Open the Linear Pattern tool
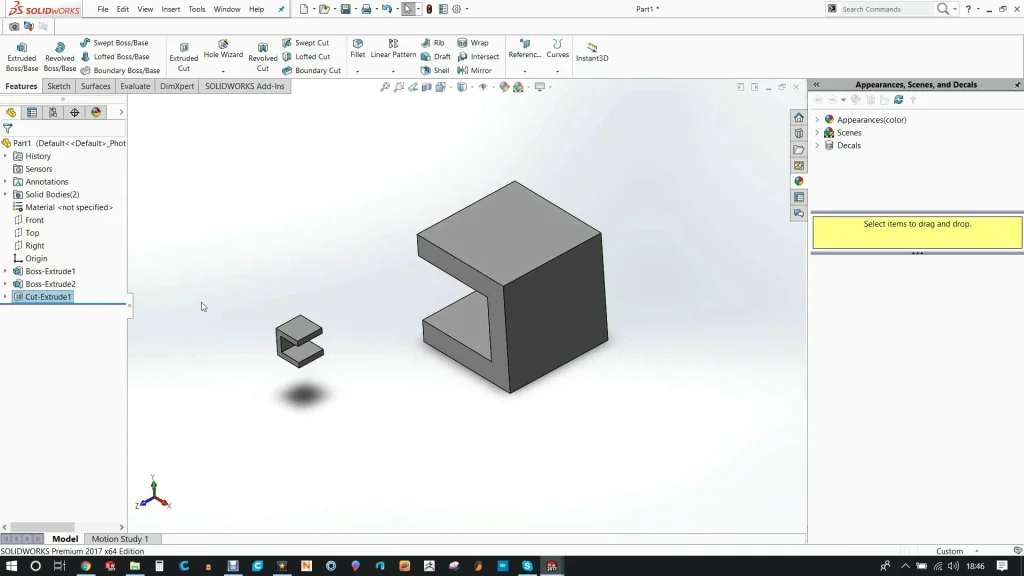The width and height of the screenshot is (1024, 576). pos(393,49)
